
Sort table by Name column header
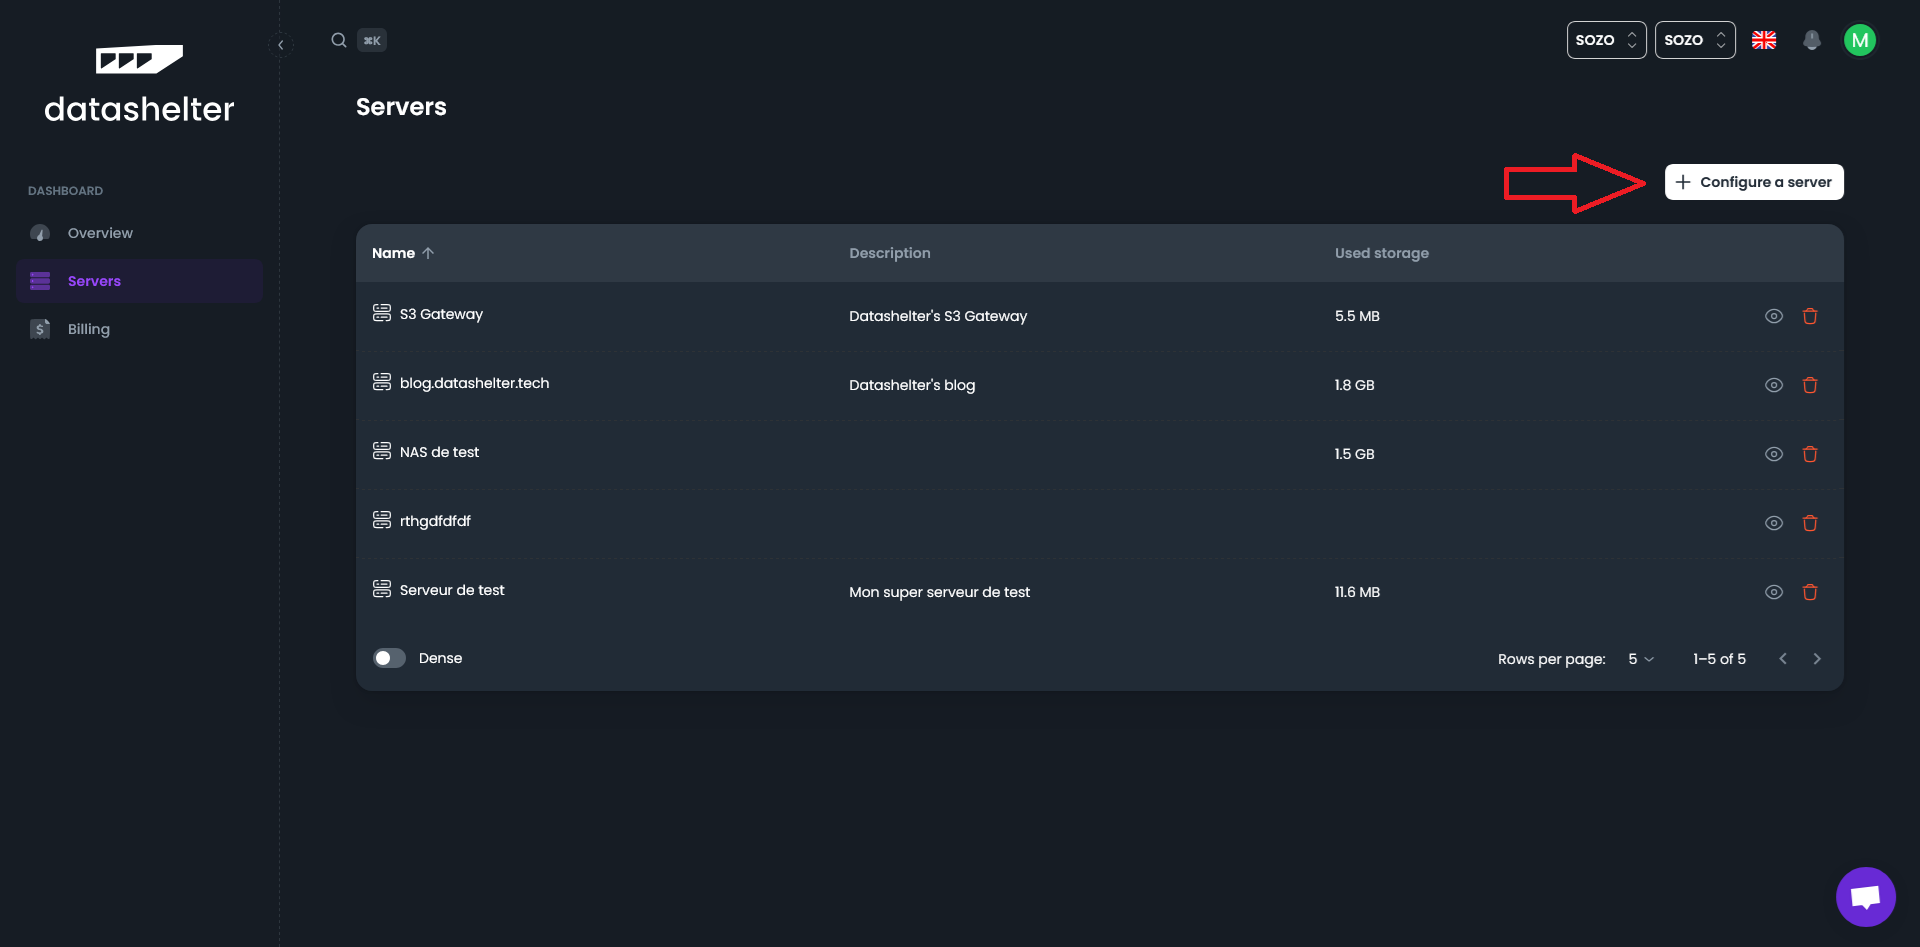coord(394,253)
